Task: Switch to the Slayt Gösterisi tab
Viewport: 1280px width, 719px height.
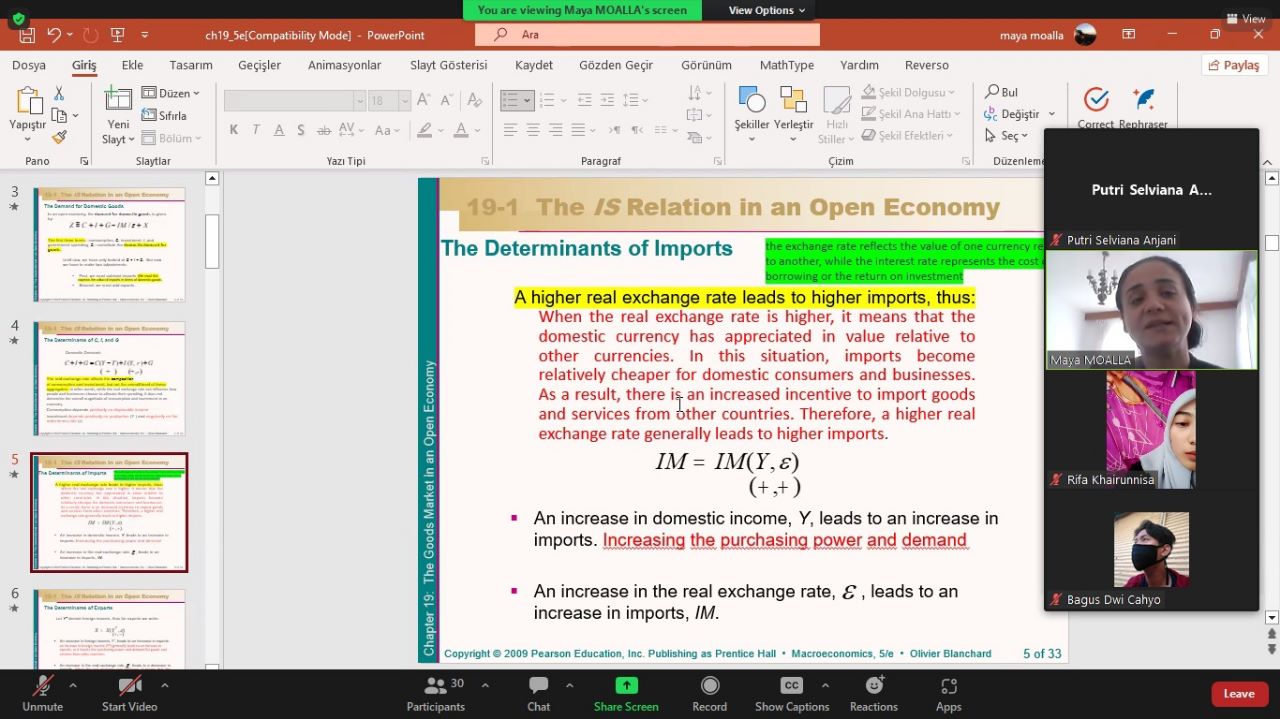Action: (x=449, y=65)
